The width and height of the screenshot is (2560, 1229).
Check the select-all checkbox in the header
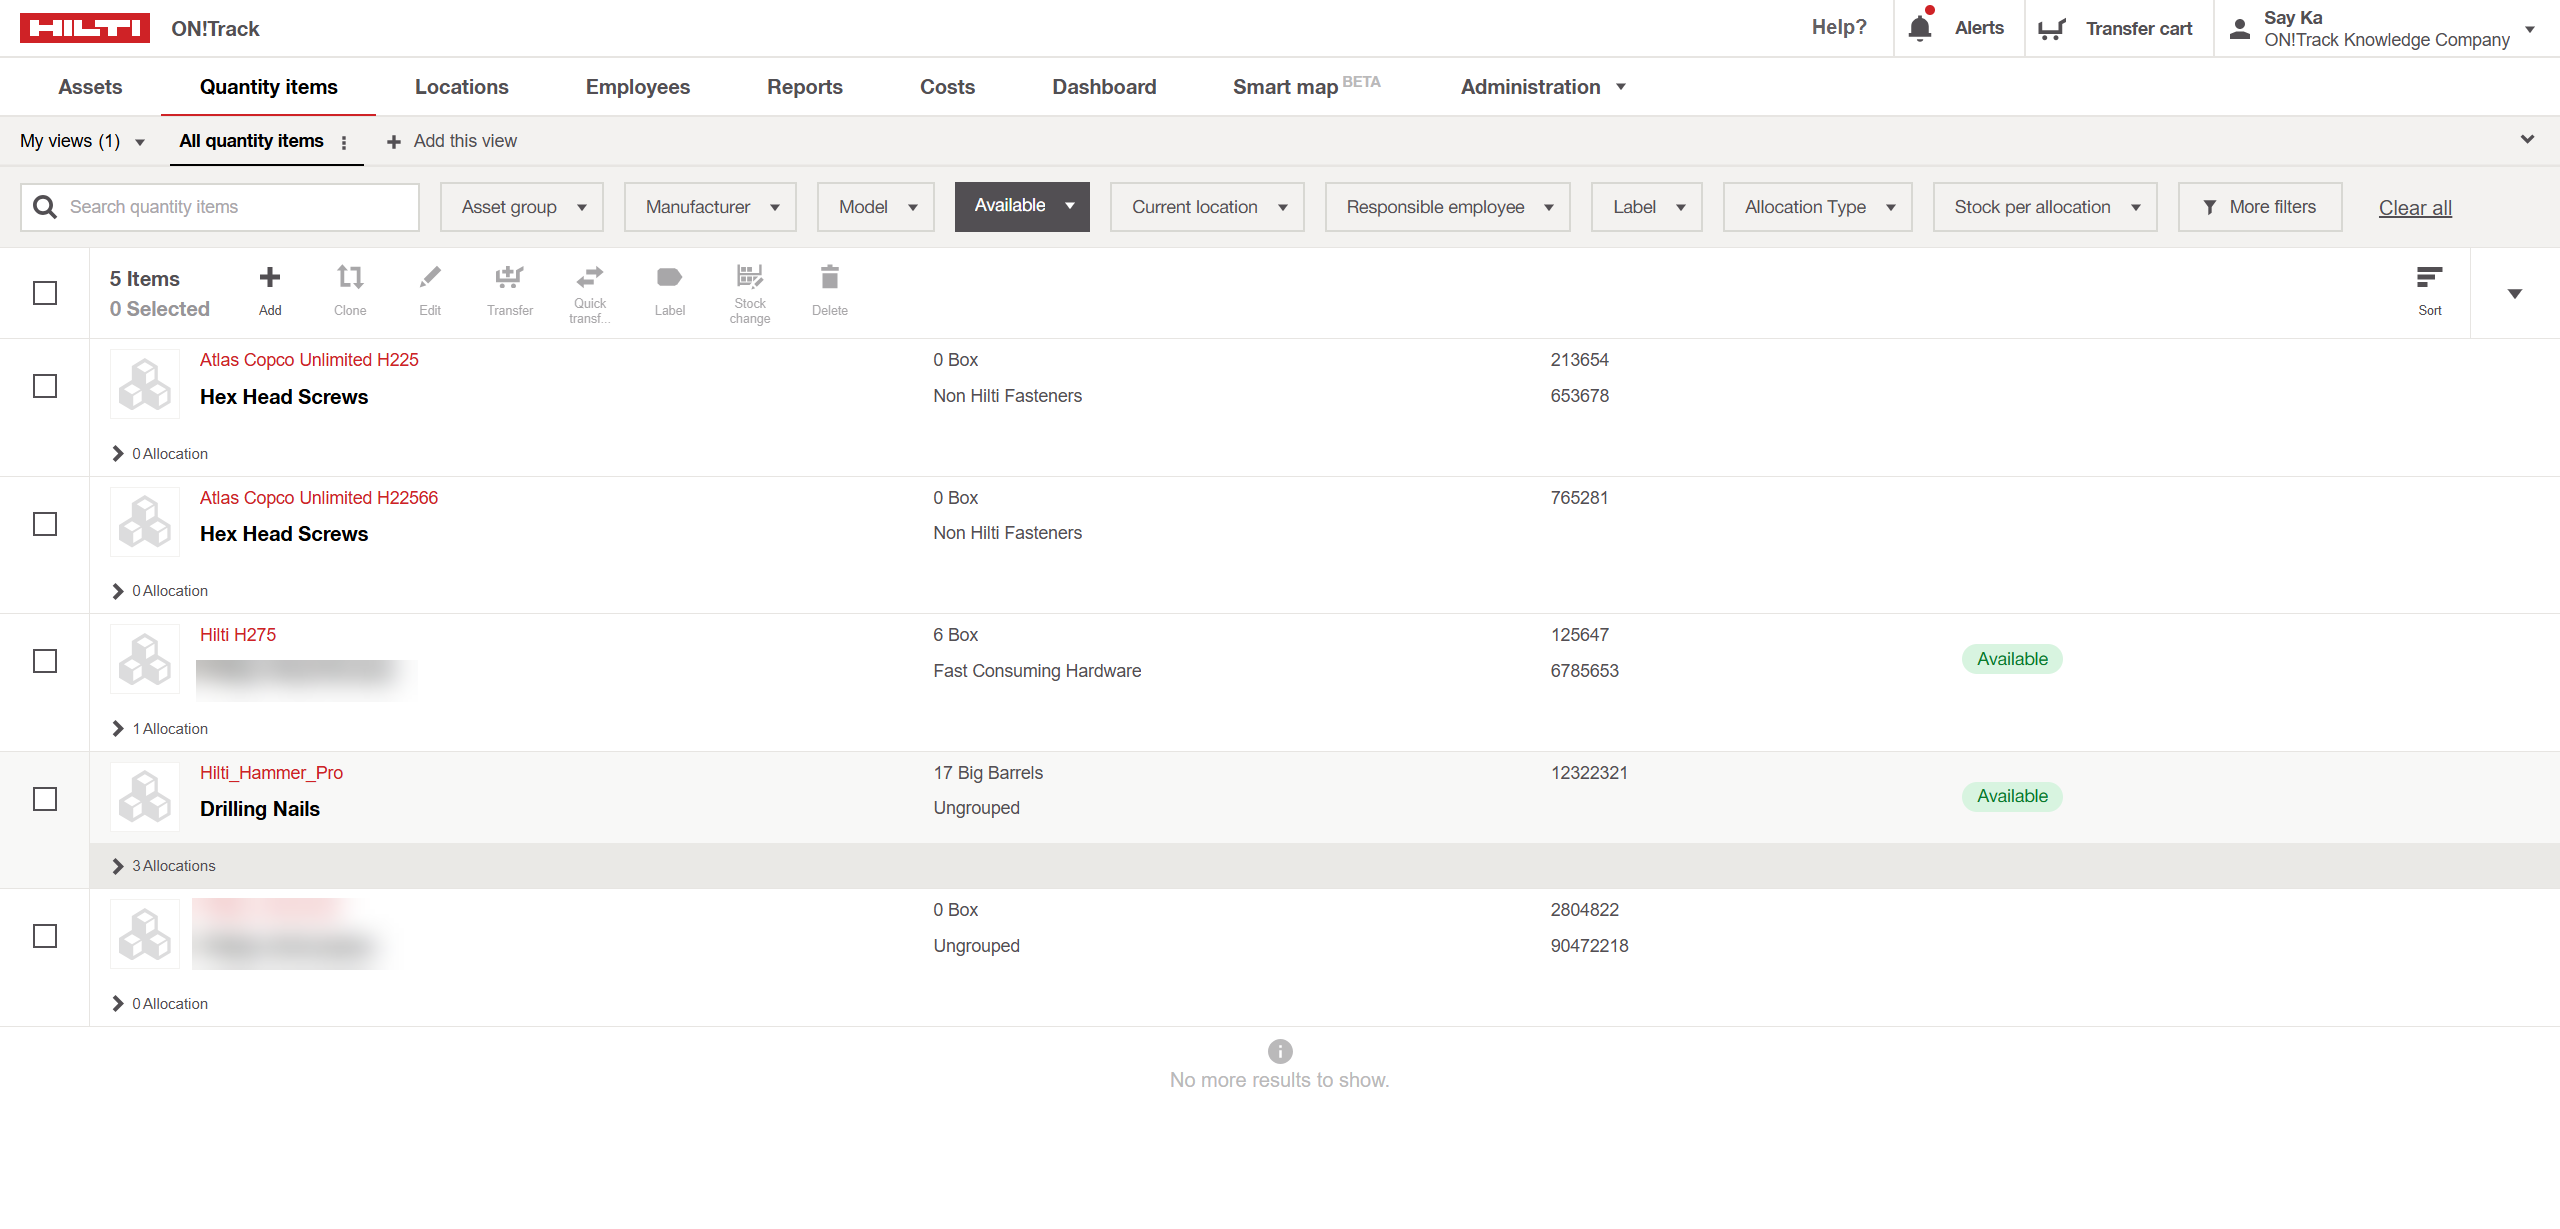click(x=46, y=292)
